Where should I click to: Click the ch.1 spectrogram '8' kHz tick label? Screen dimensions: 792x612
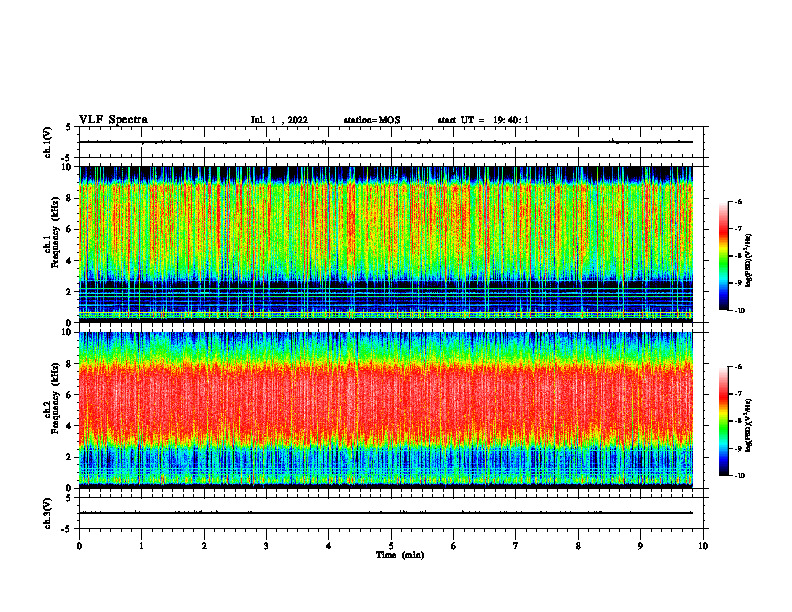click(69, 198)
